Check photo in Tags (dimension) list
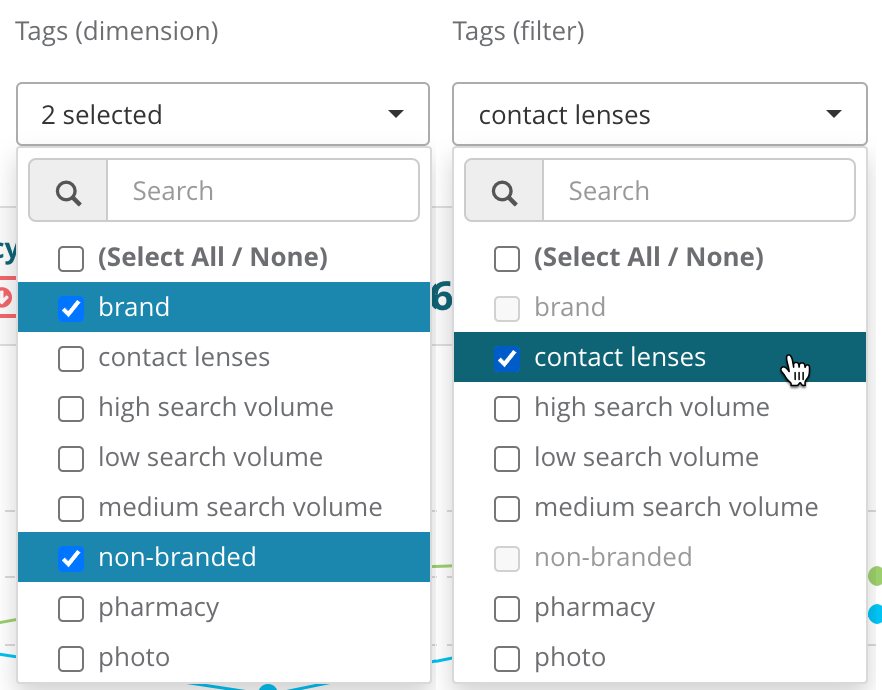 [71, 658]
